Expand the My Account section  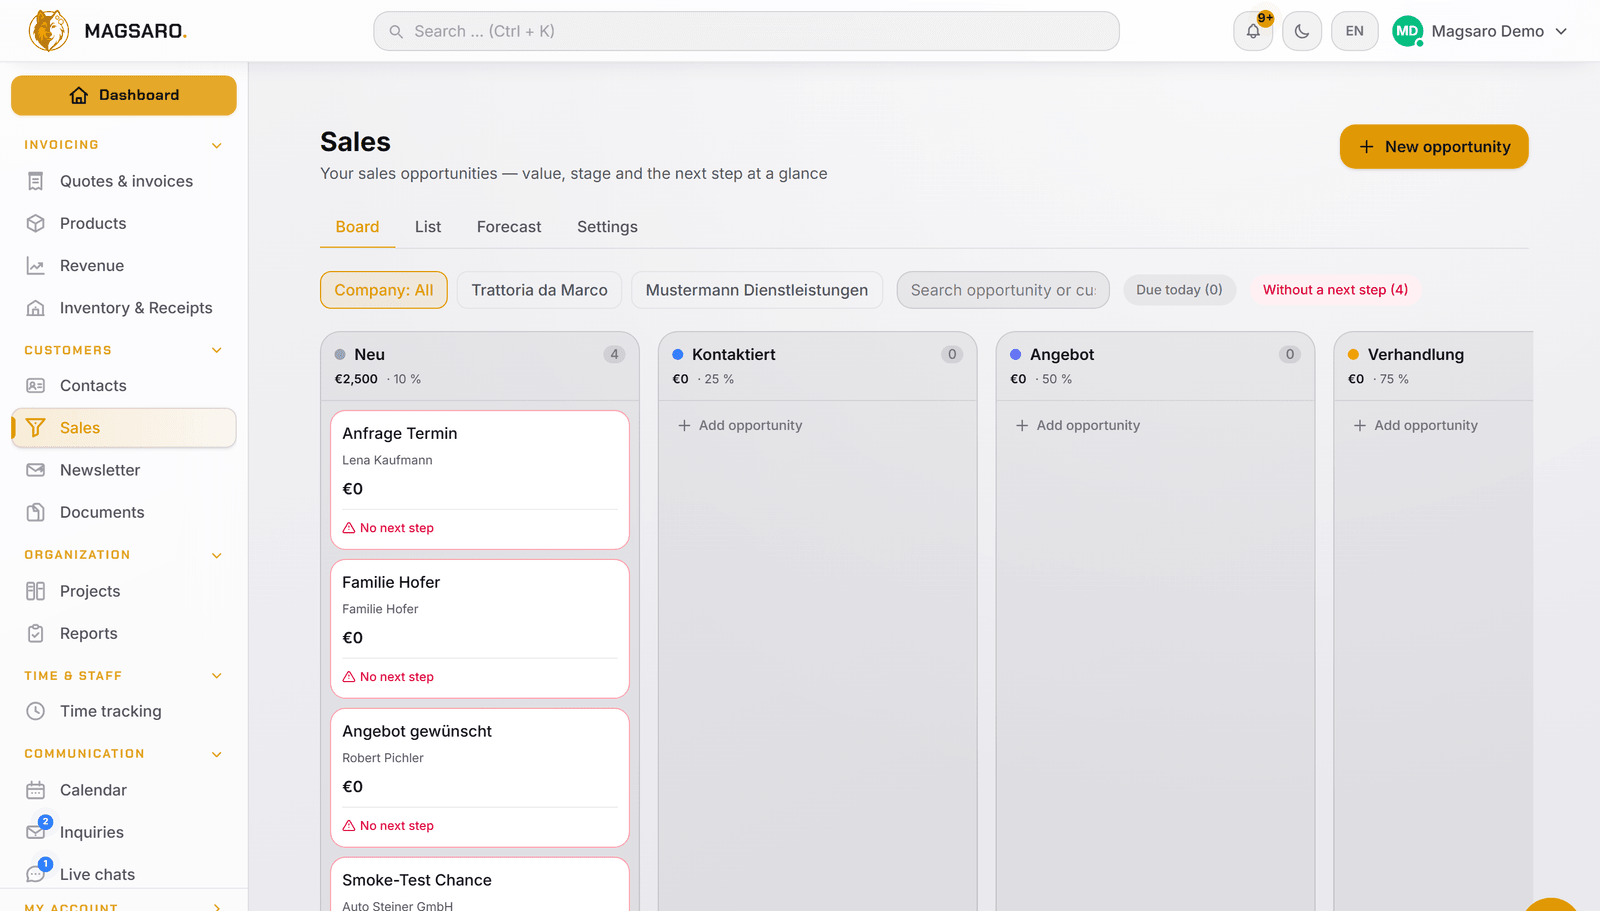point(217,906)
